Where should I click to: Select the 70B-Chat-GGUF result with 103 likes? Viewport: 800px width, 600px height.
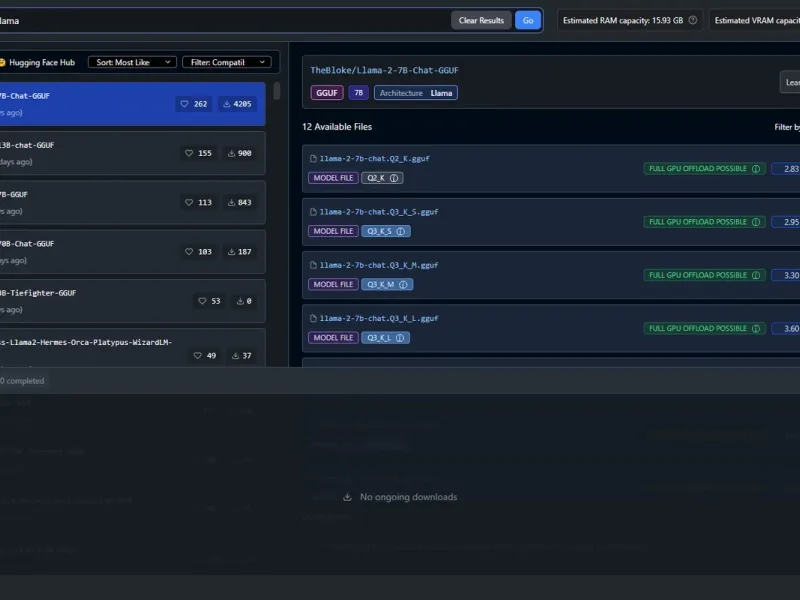pyautogui.click(x=132, y=252)
